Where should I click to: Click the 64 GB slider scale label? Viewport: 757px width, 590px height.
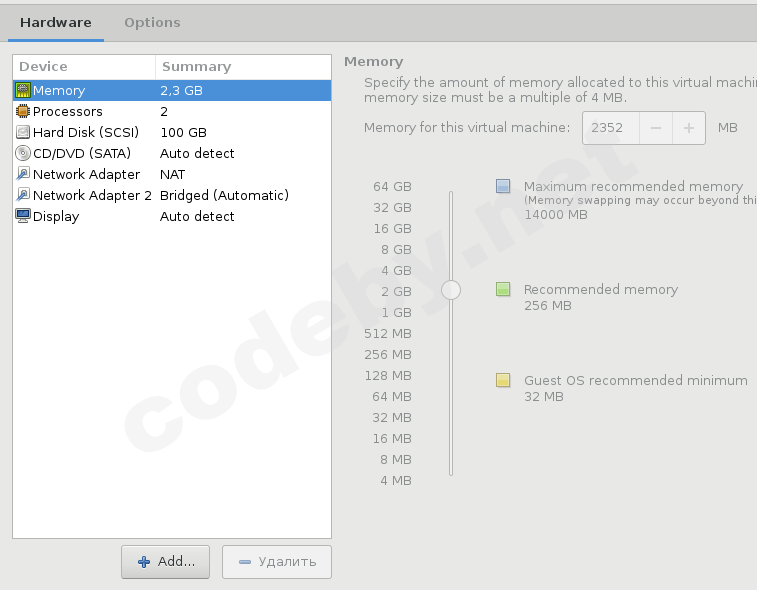point(392,186)
